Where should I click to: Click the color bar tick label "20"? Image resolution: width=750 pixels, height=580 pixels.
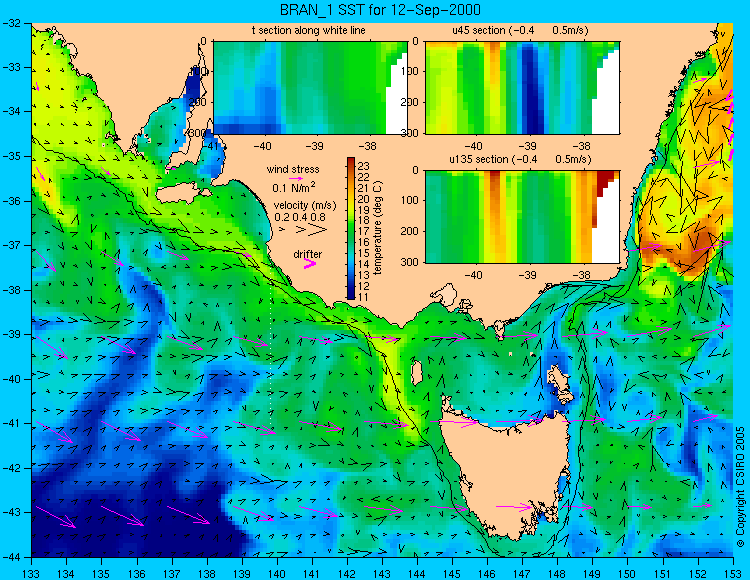coord(364,199)
